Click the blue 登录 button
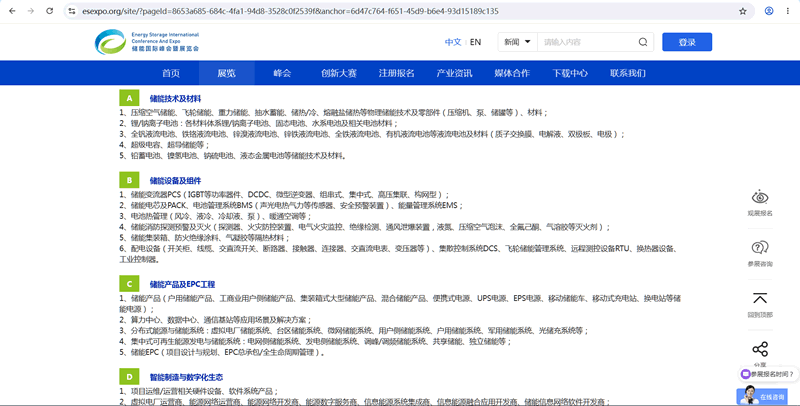800x406 pixels. (x=687, y=42)
